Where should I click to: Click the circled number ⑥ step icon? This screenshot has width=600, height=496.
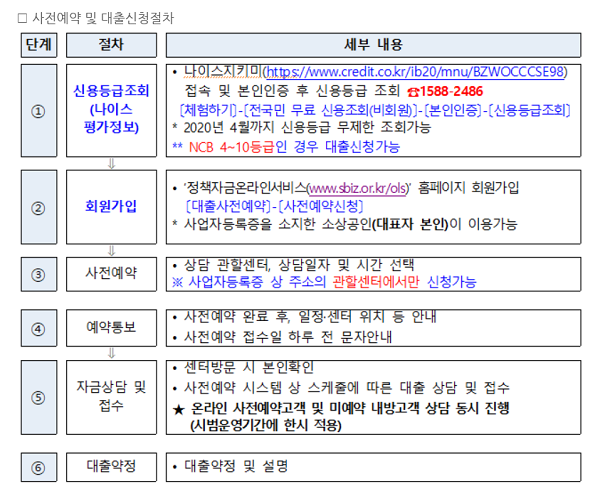[37, 466]
